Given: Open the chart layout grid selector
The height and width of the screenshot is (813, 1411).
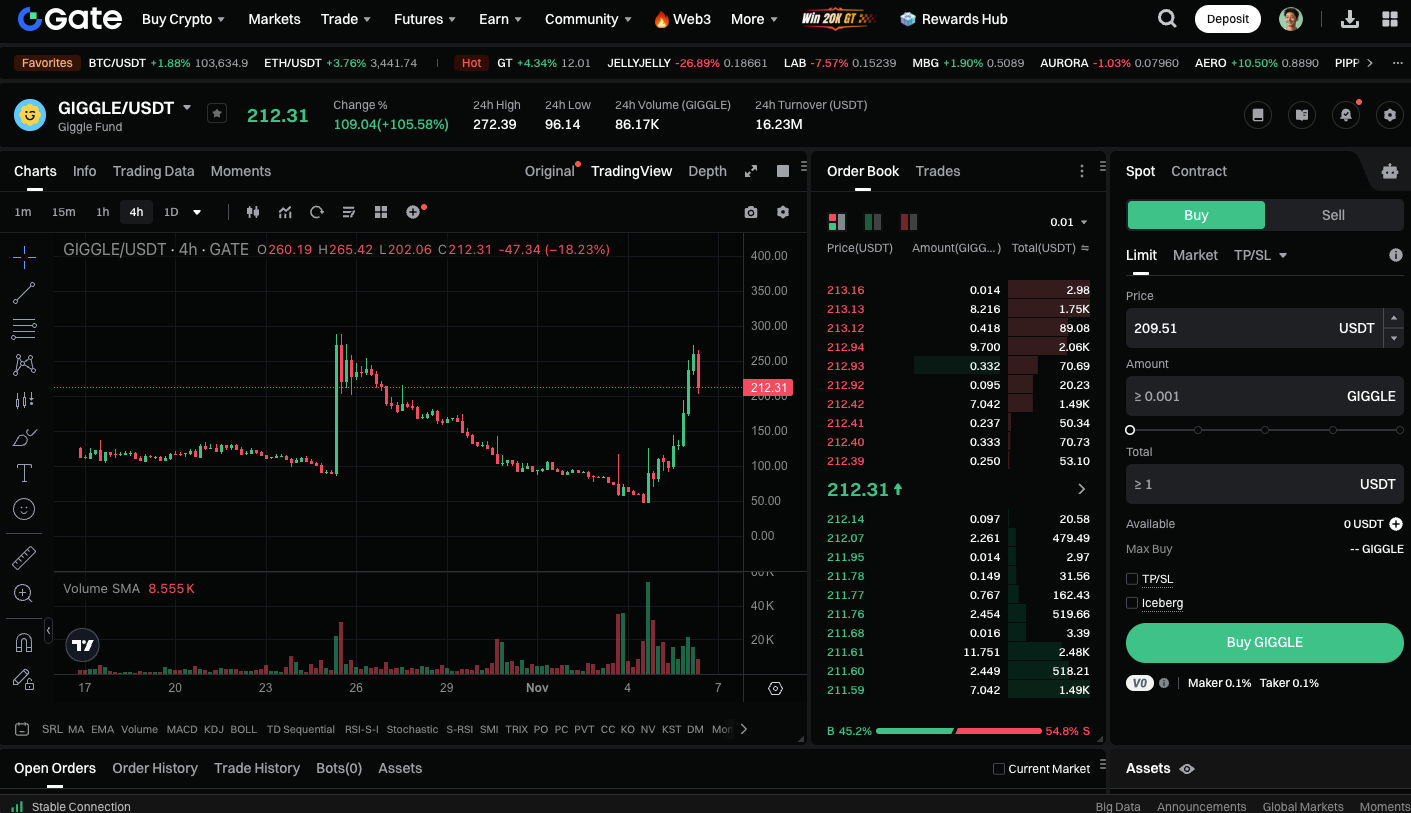Looking at the screenshot, I should [381, 212].
